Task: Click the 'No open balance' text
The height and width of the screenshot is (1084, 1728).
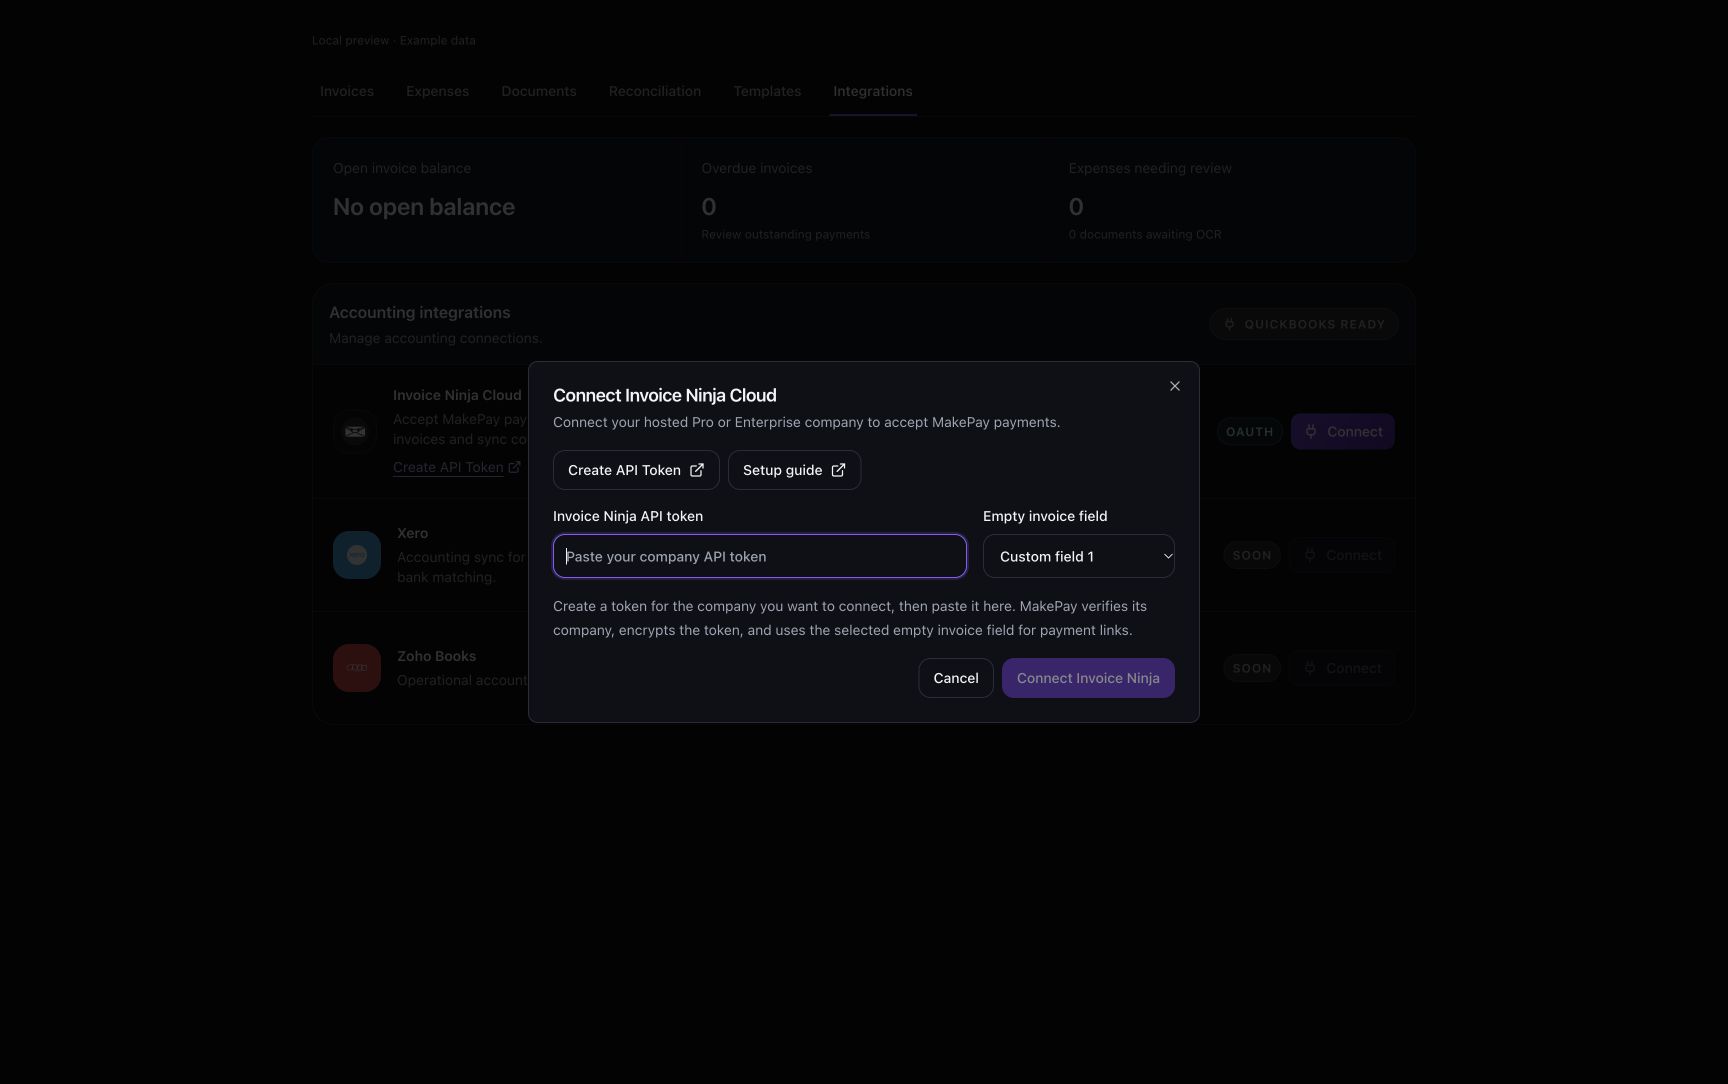Action: 424,207
